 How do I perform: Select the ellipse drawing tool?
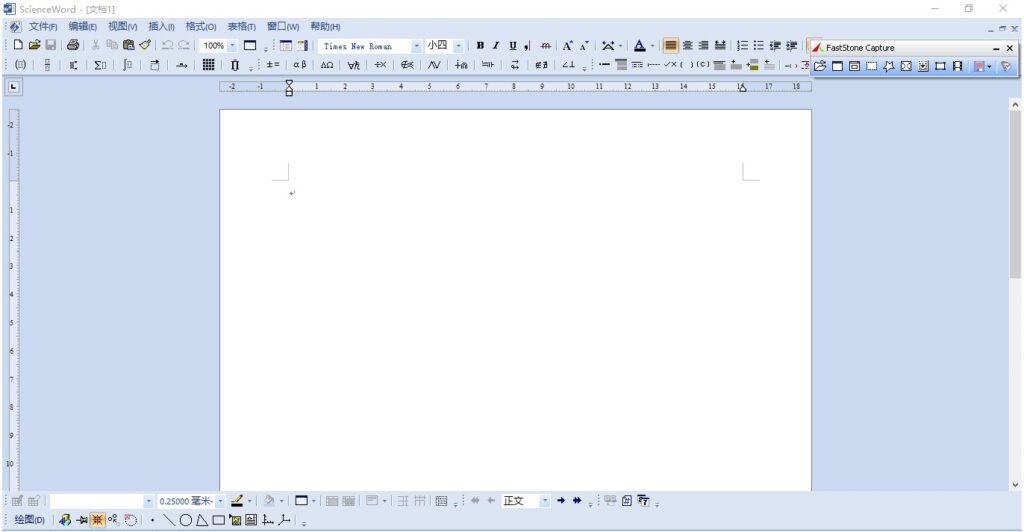pyautogui.click(x=185, y=520)
